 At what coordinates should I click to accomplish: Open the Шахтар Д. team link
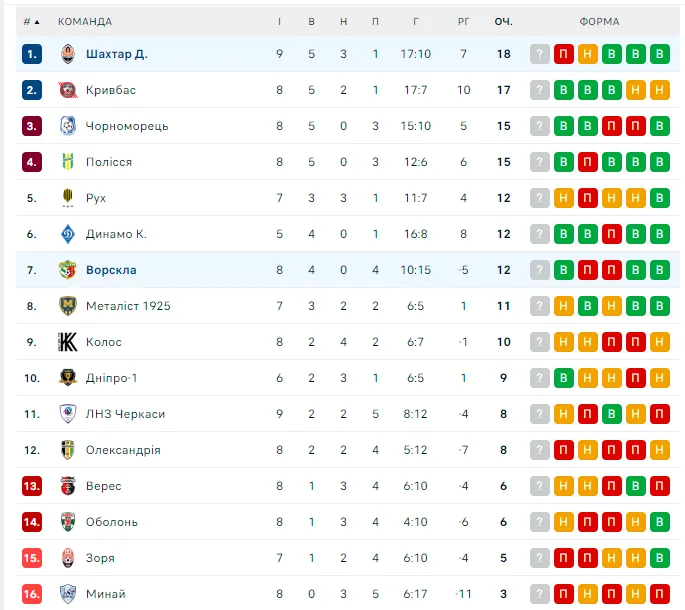point(116,54)
